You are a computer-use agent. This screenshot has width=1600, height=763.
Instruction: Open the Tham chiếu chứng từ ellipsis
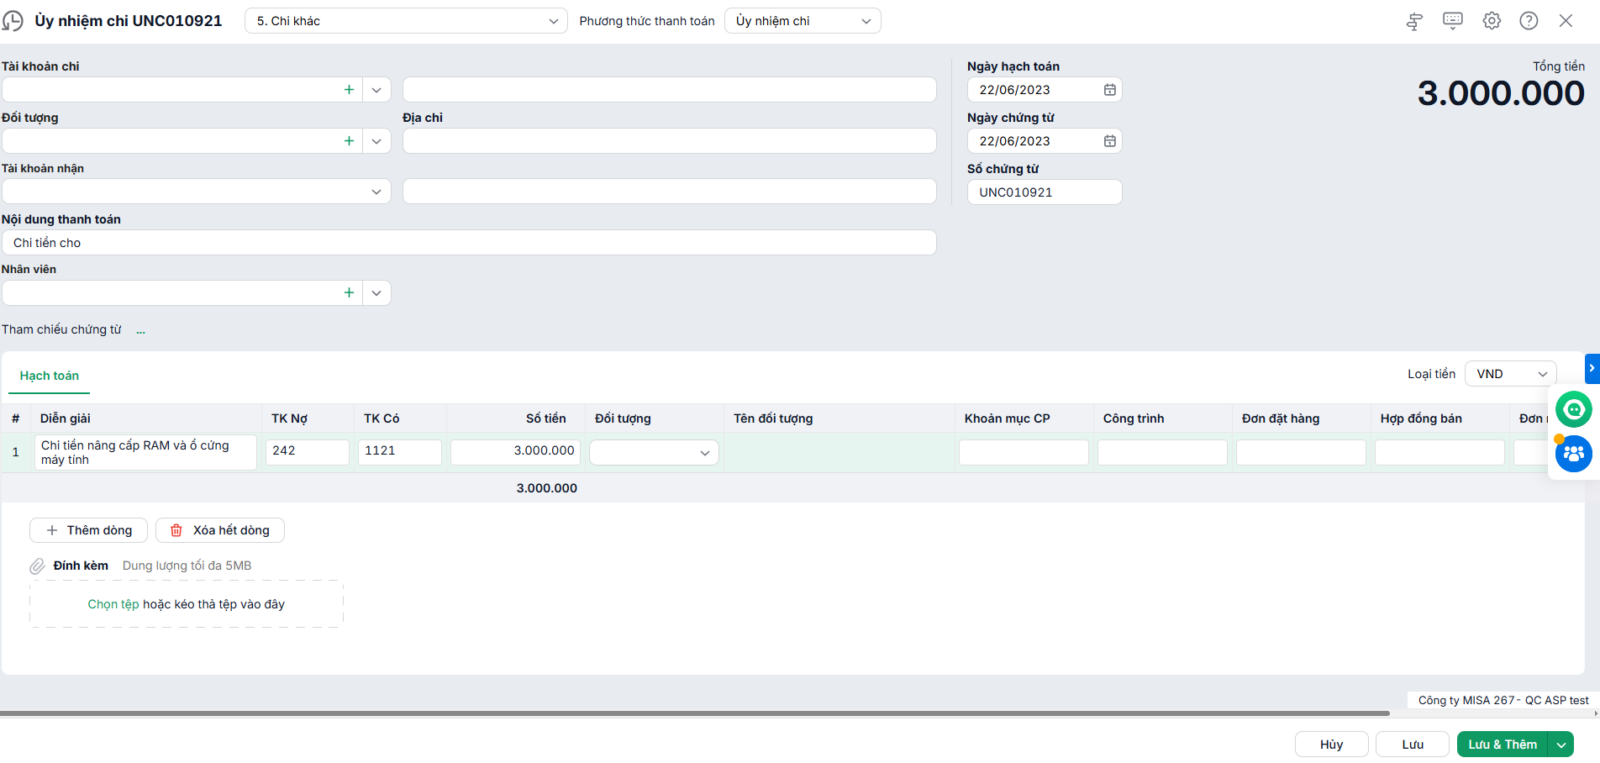pos(141,330)
